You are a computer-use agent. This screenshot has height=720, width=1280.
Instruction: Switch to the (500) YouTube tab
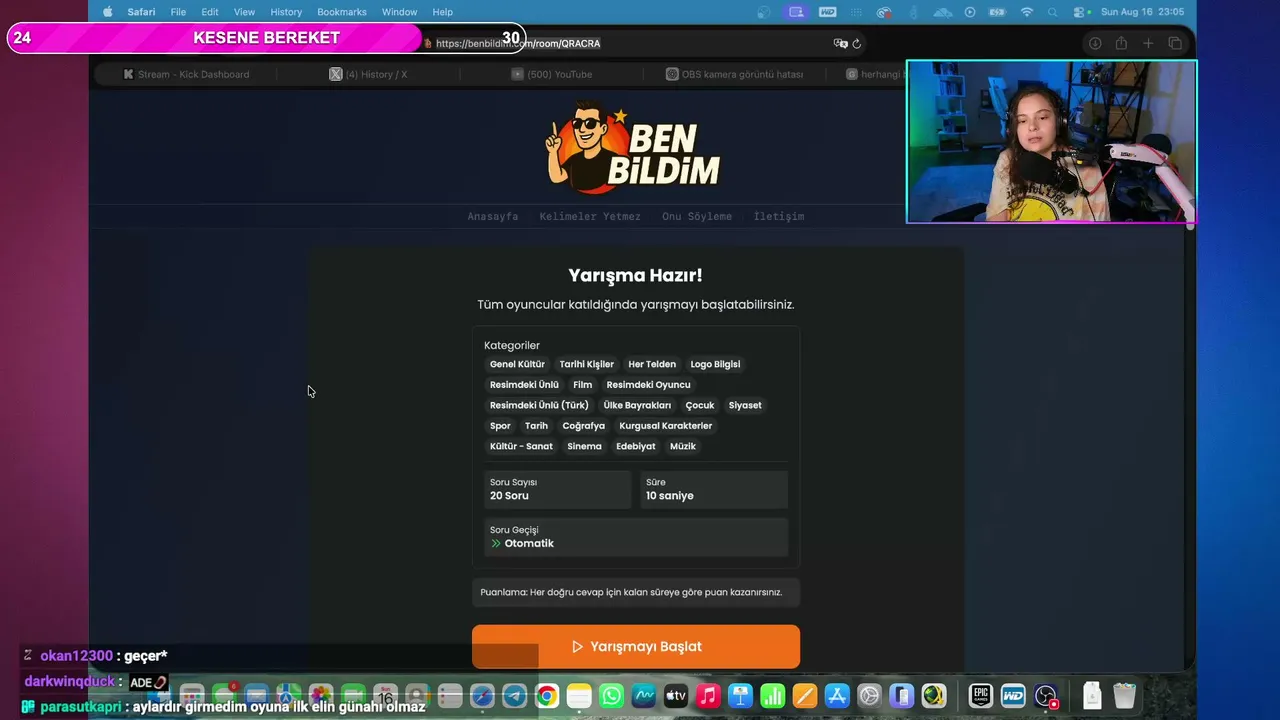click(552, 74)
